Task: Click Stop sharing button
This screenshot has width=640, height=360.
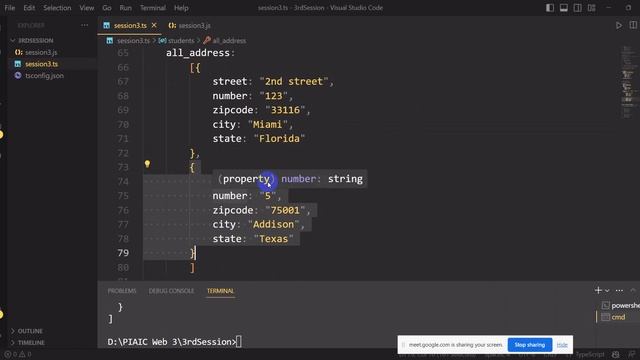Action: click(x=529, y=345)
